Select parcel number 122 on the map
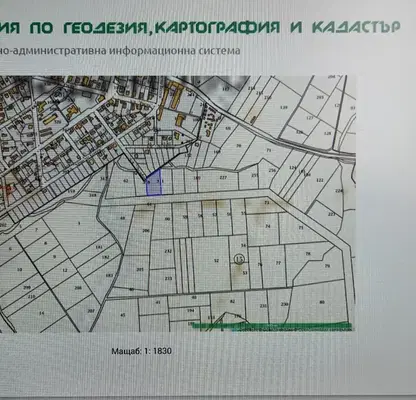Viewport: 416px width, 400px height. click(320, 180)
